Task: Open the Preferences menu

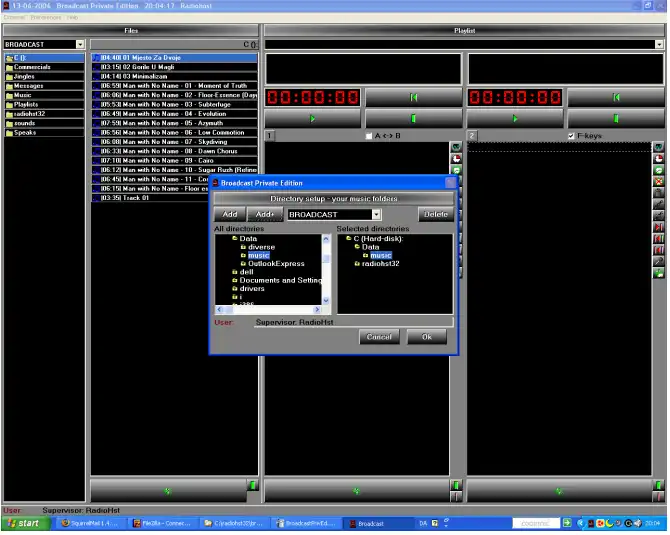Action: [46, 17]
